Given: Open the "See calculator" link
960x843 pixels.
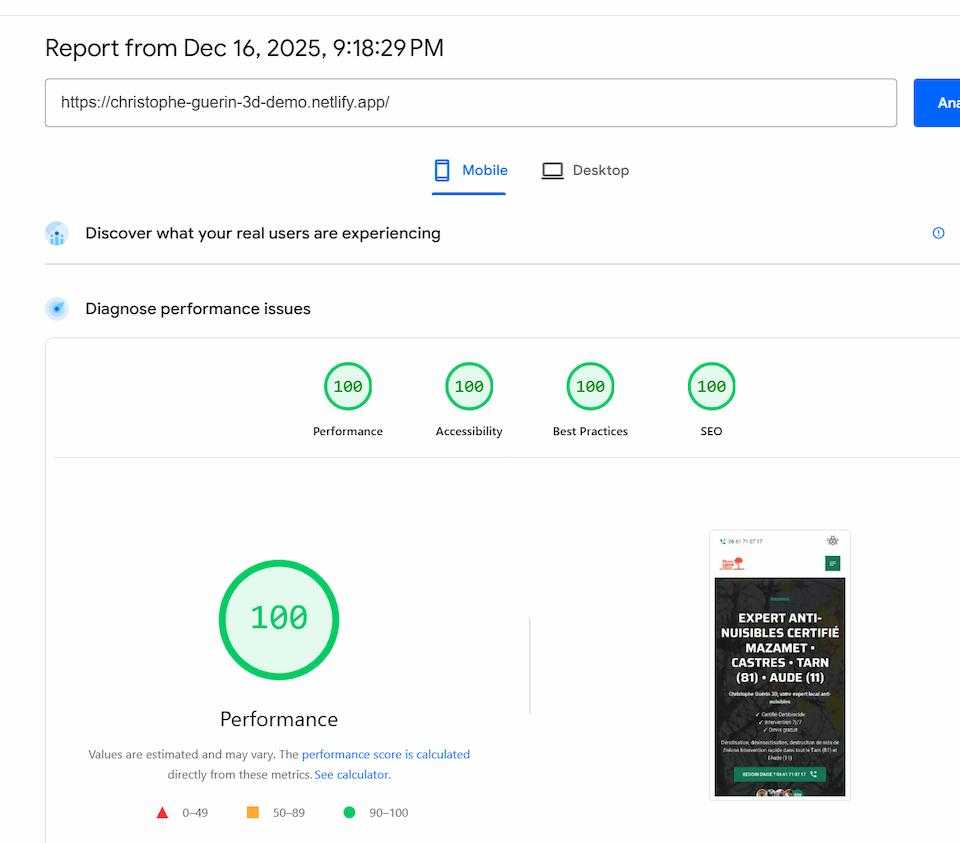Looking at the screenshot, I should click(x=351, y=775).
